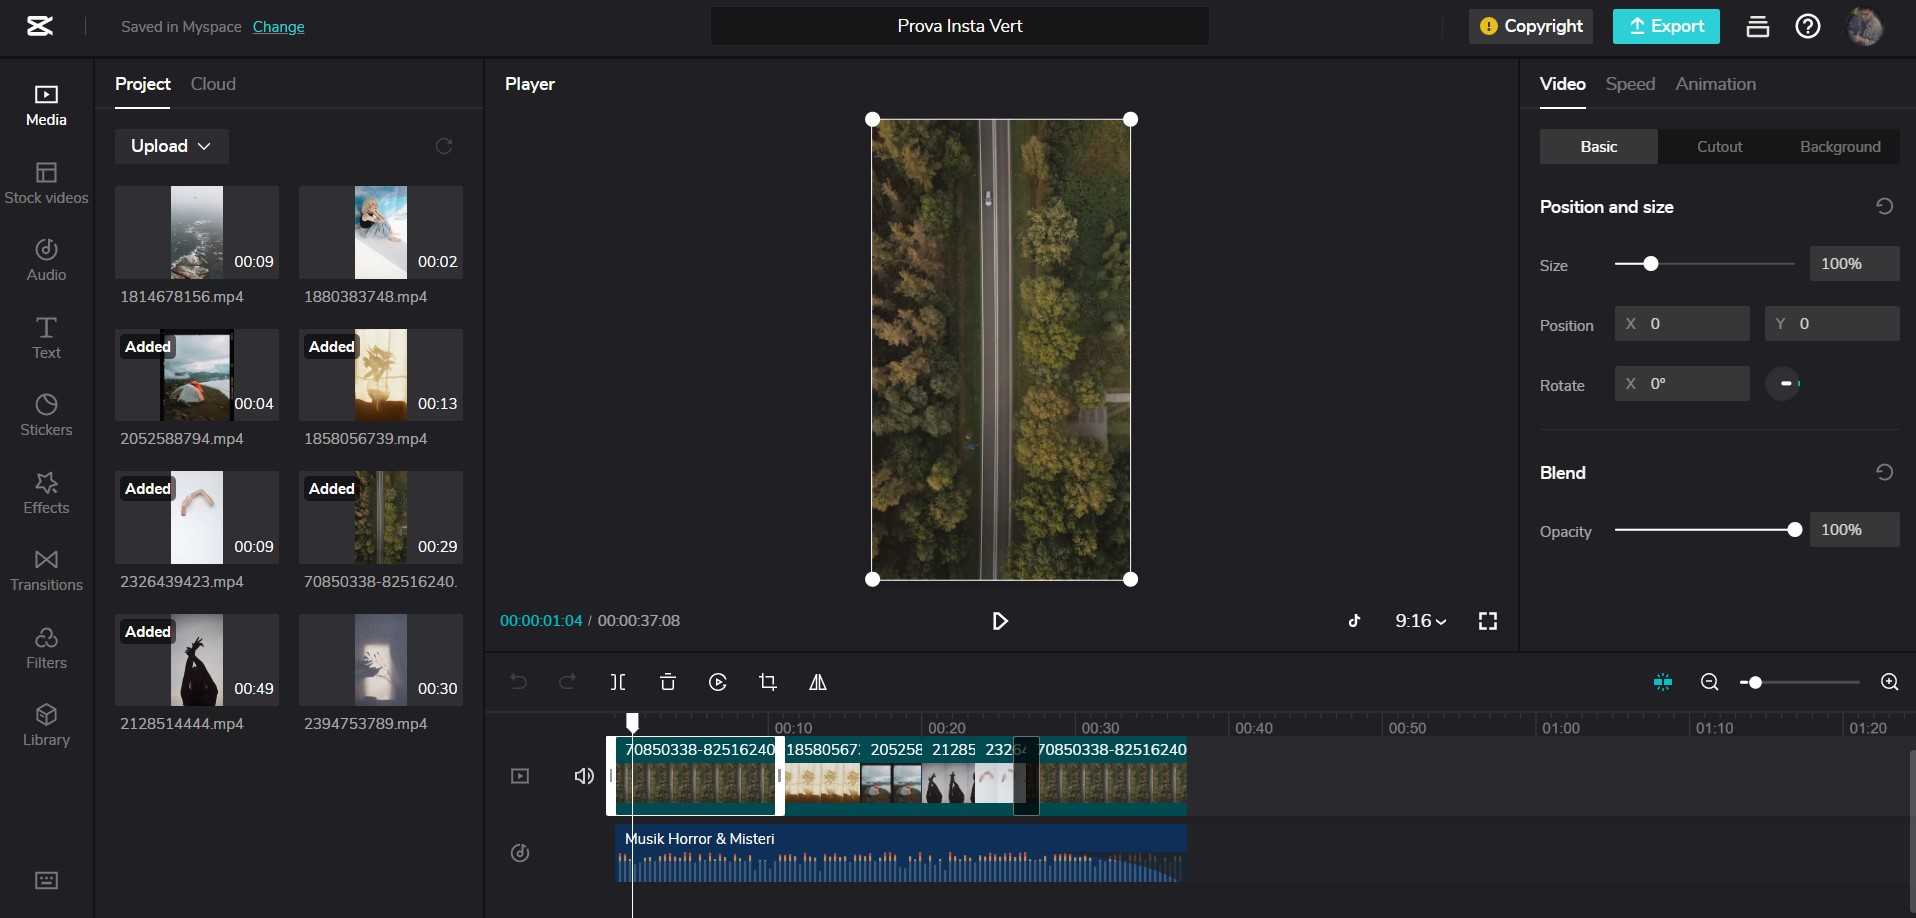The image size is (1916, 918).
Task: Open the Text panel
Action: [46, 339]
